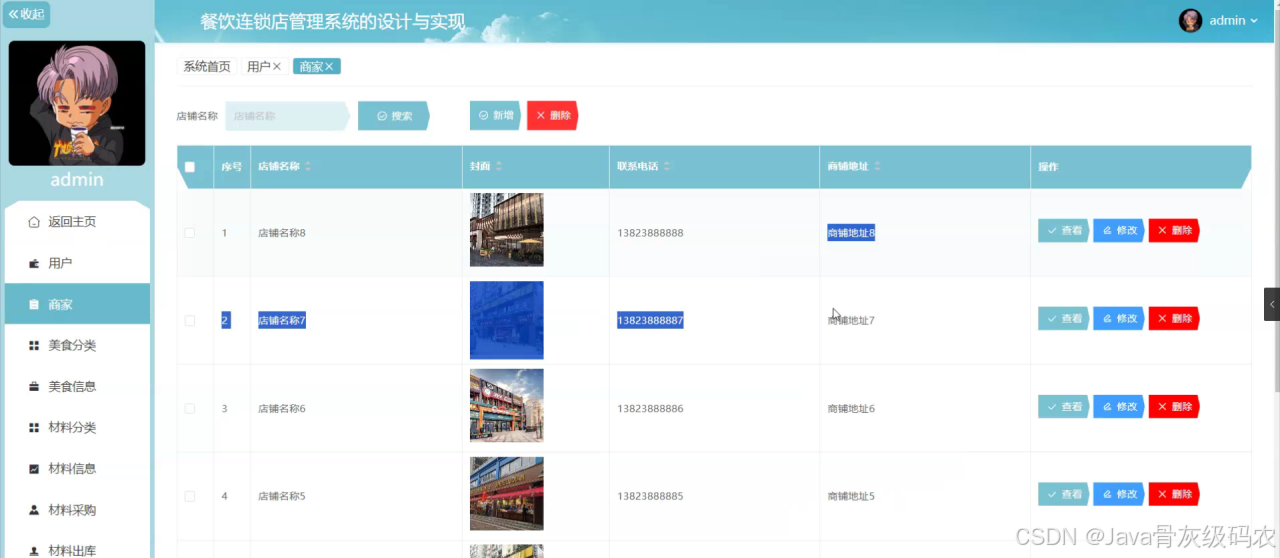Click icon beside 用户 menu

click(x=34, y=263)
